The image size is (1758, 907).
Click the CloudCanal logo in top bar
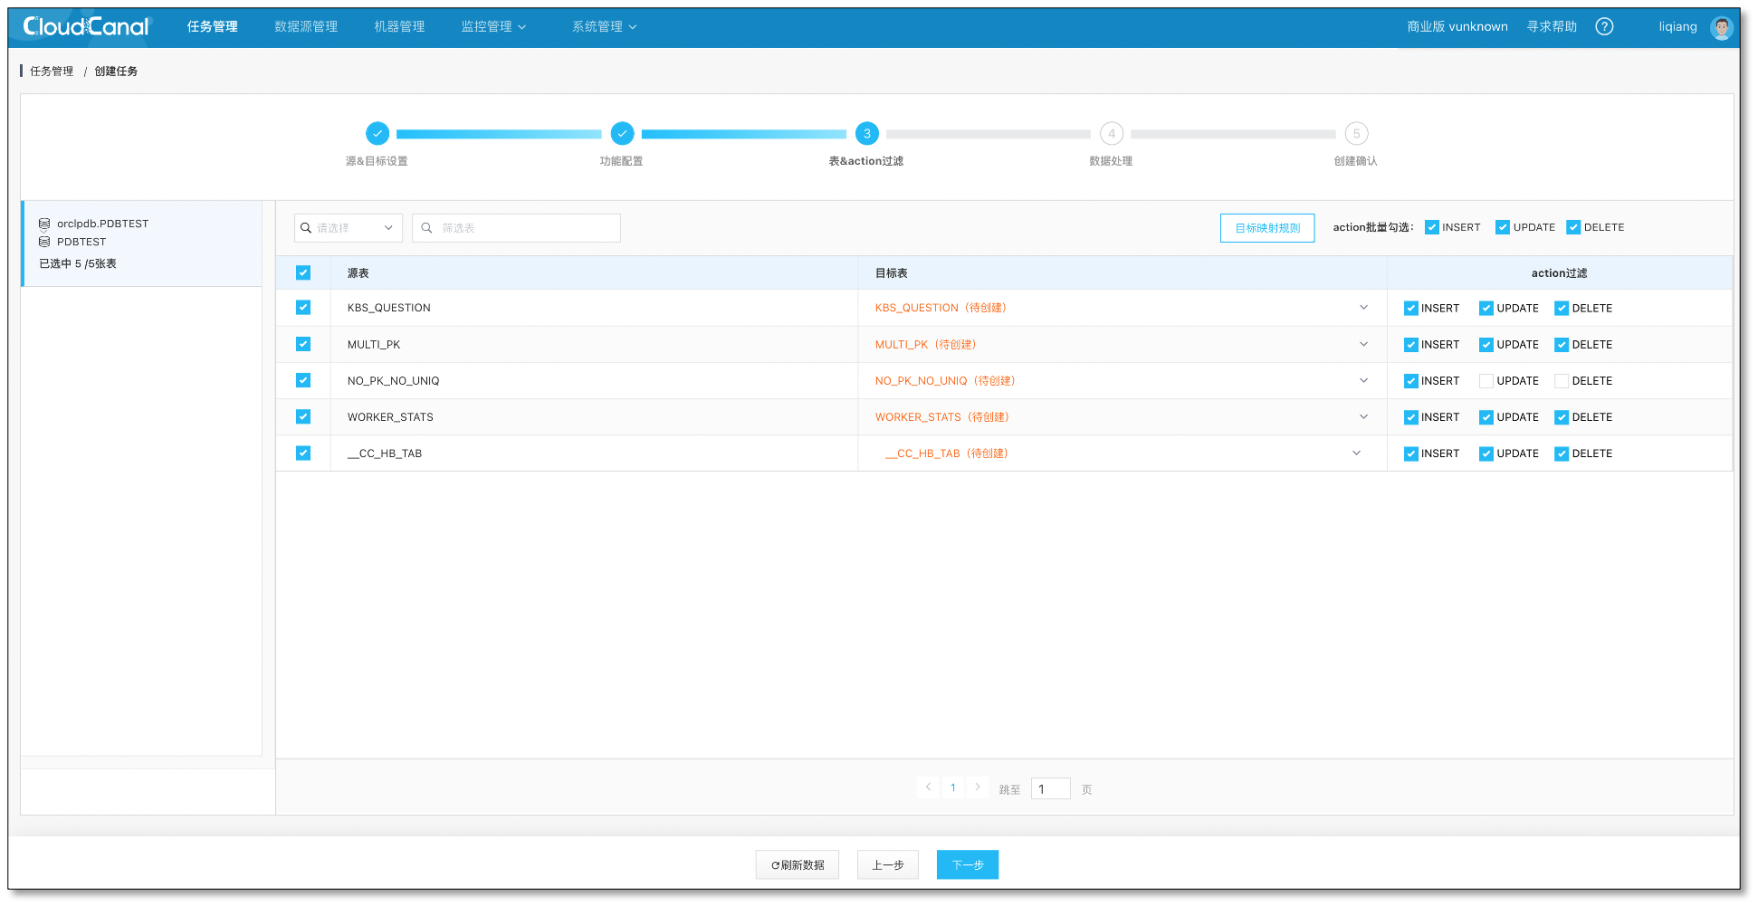[84, 26]
